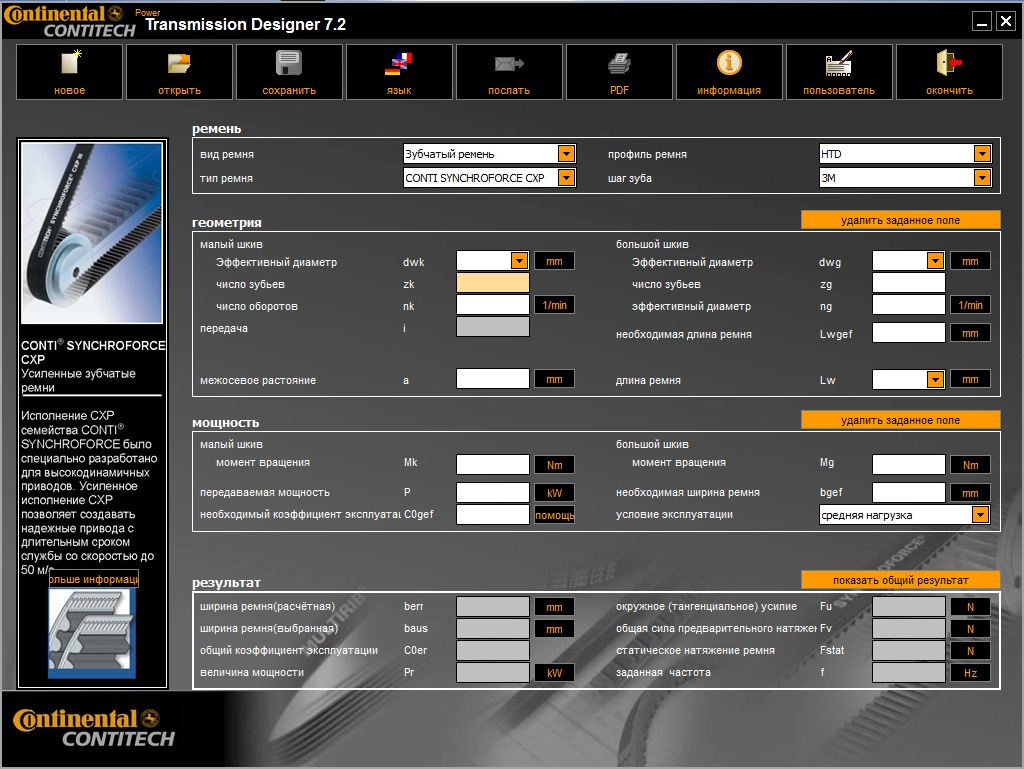Screen dimensions: 1024x769
Task: Click the mm unit button beside bgef
Action: 970,493
